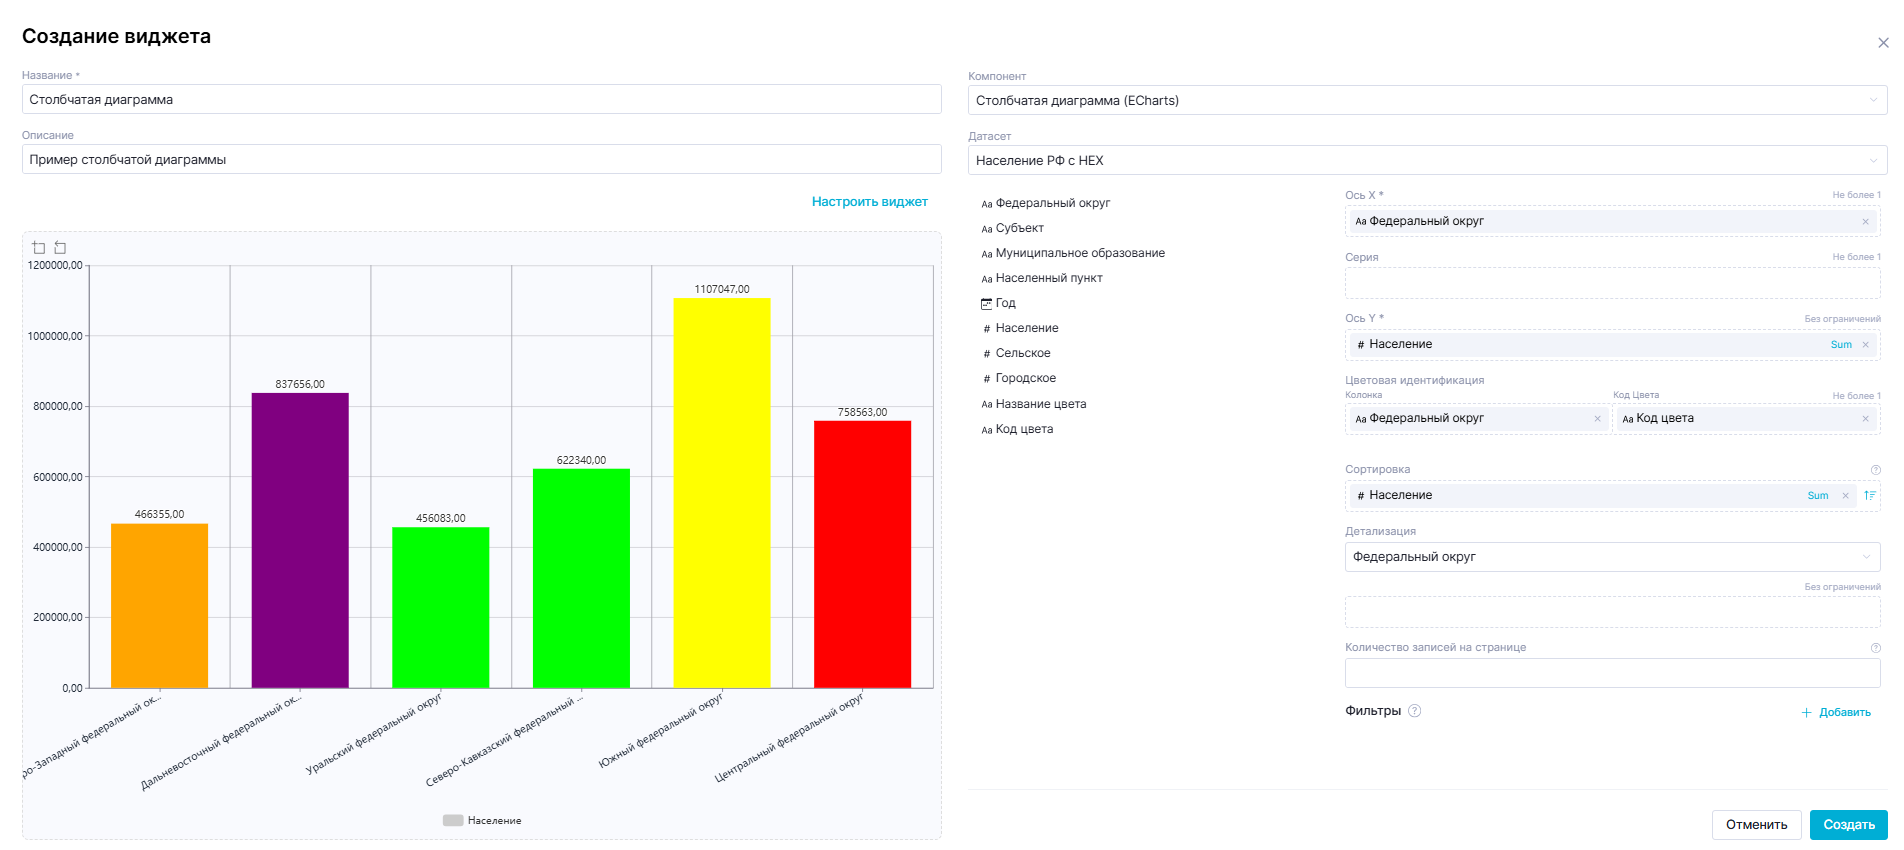This screenshot has height=850, width=1904.
Task: Toggle sort direction icon in Сортировка
Action: point(1869,496)
